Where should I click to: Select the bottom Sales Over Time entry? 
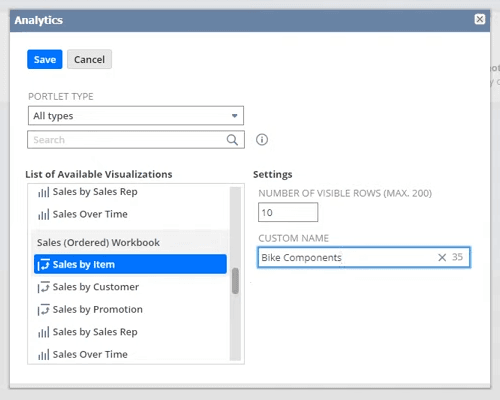click(90, 354)
